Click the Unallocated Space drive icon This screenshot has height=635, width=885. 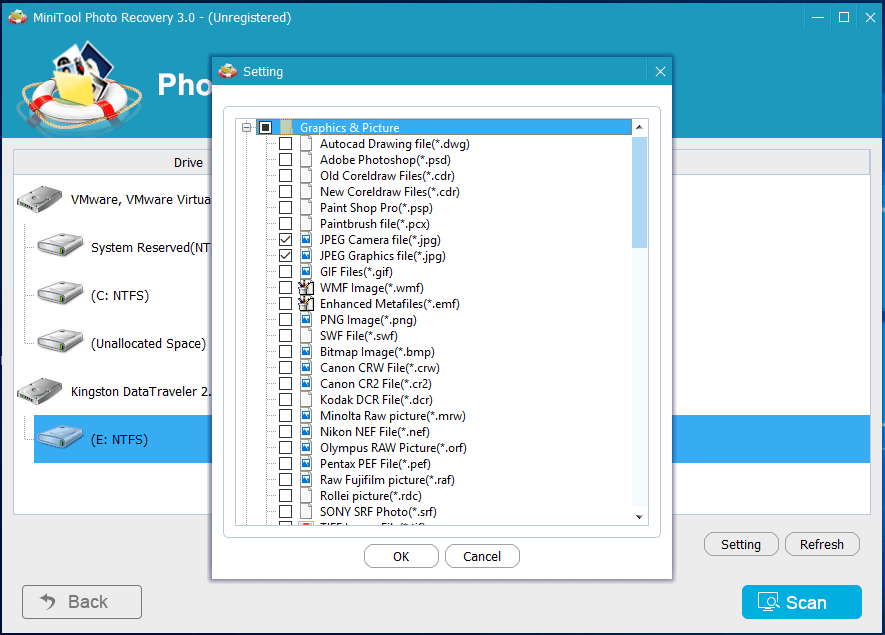60,342
